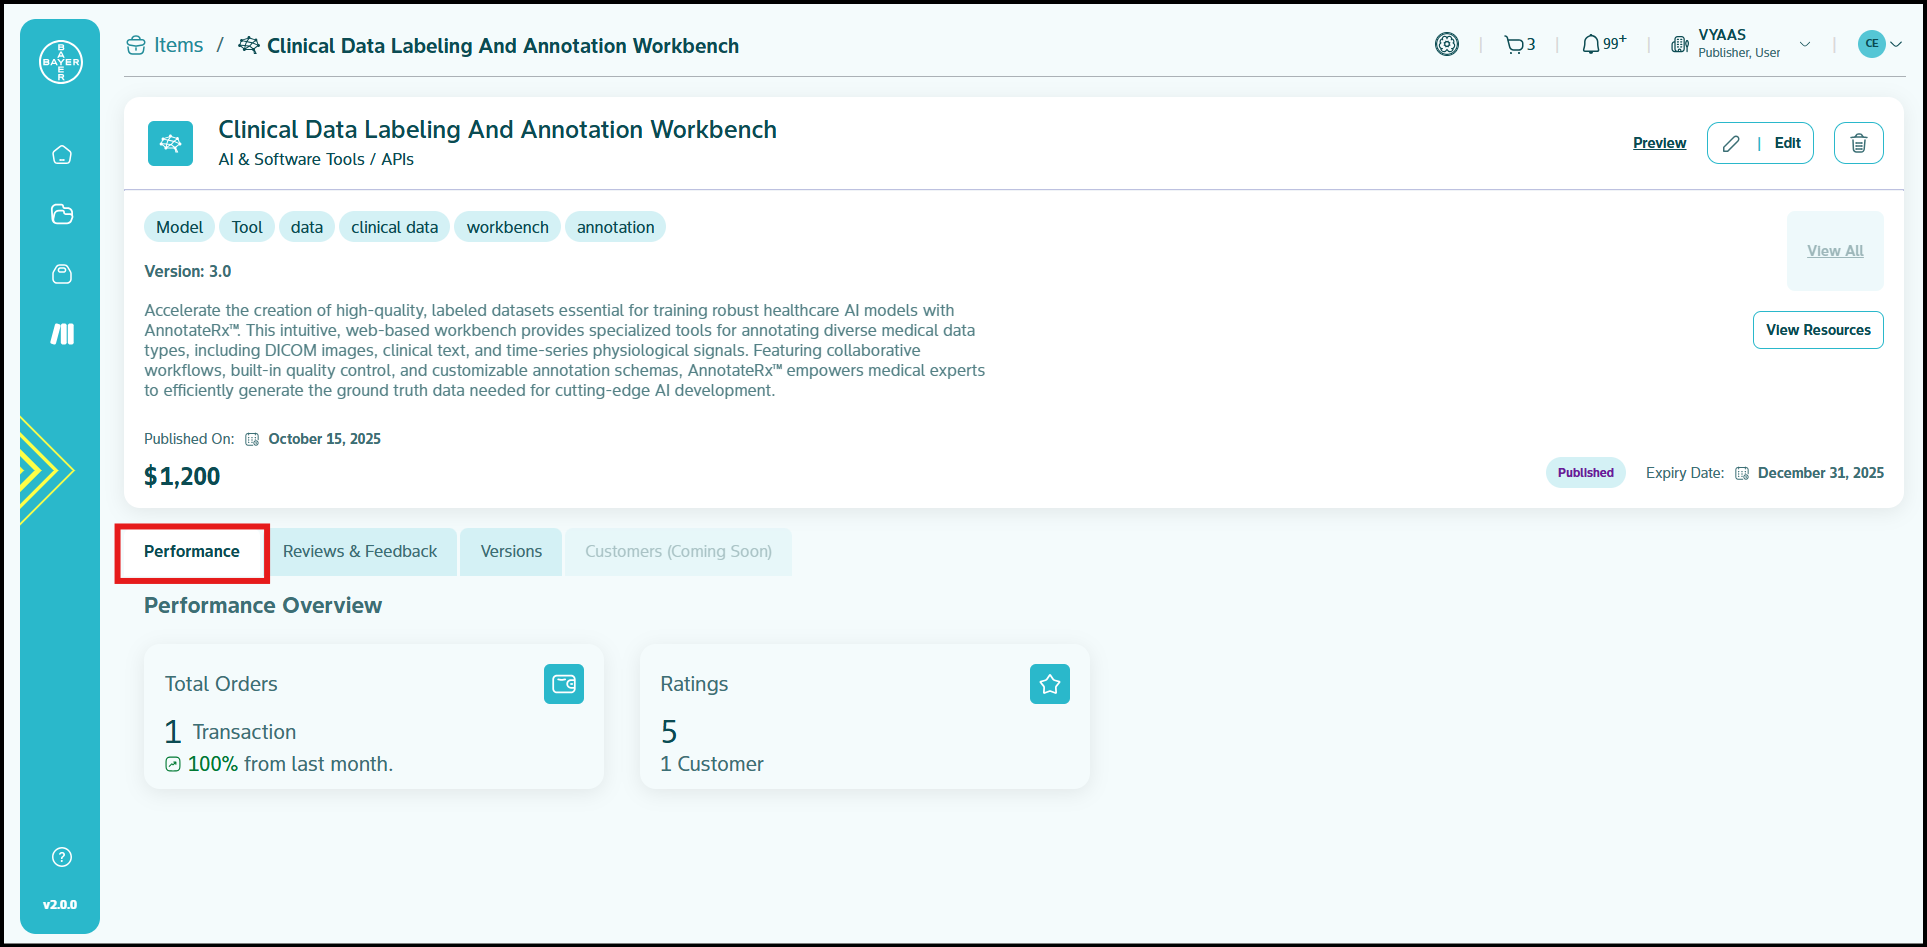Open the Preview link
Viewport: 1927px width, 947px height.
[x=1659, y=143]
